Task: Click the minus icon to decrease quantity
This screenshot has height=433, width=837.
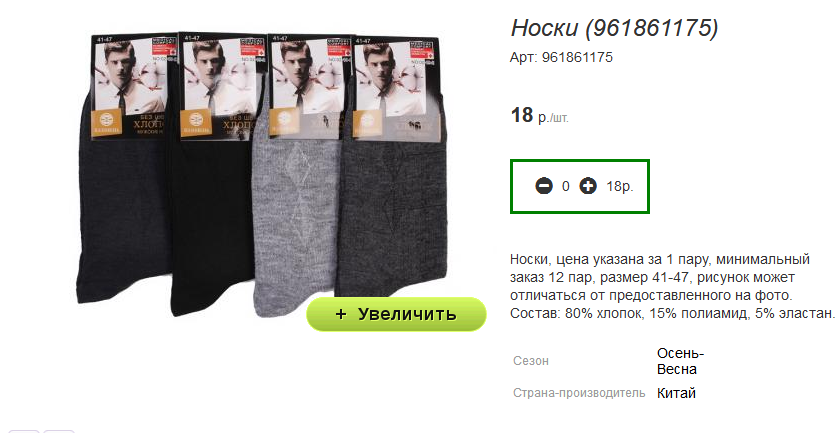Action: pos(544,186)
